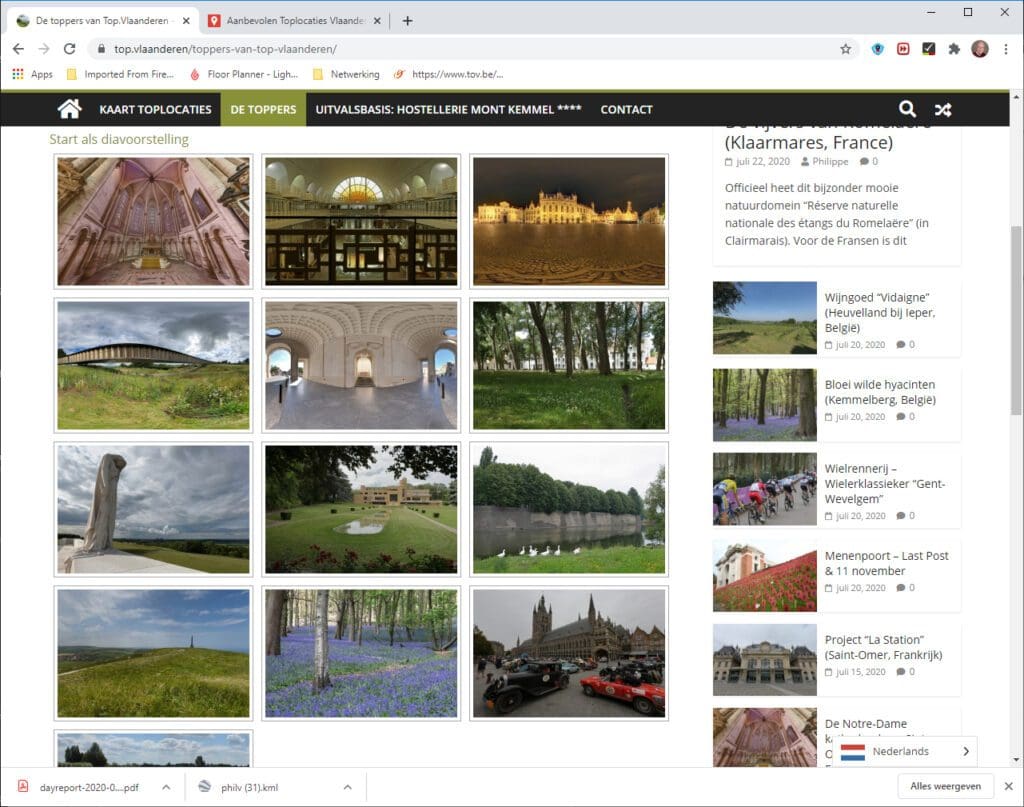The width and height of the screenshot is (1024, 807).
Task: Open the sidebar vineyard landscape thumbnail
Action: [765, 318]
